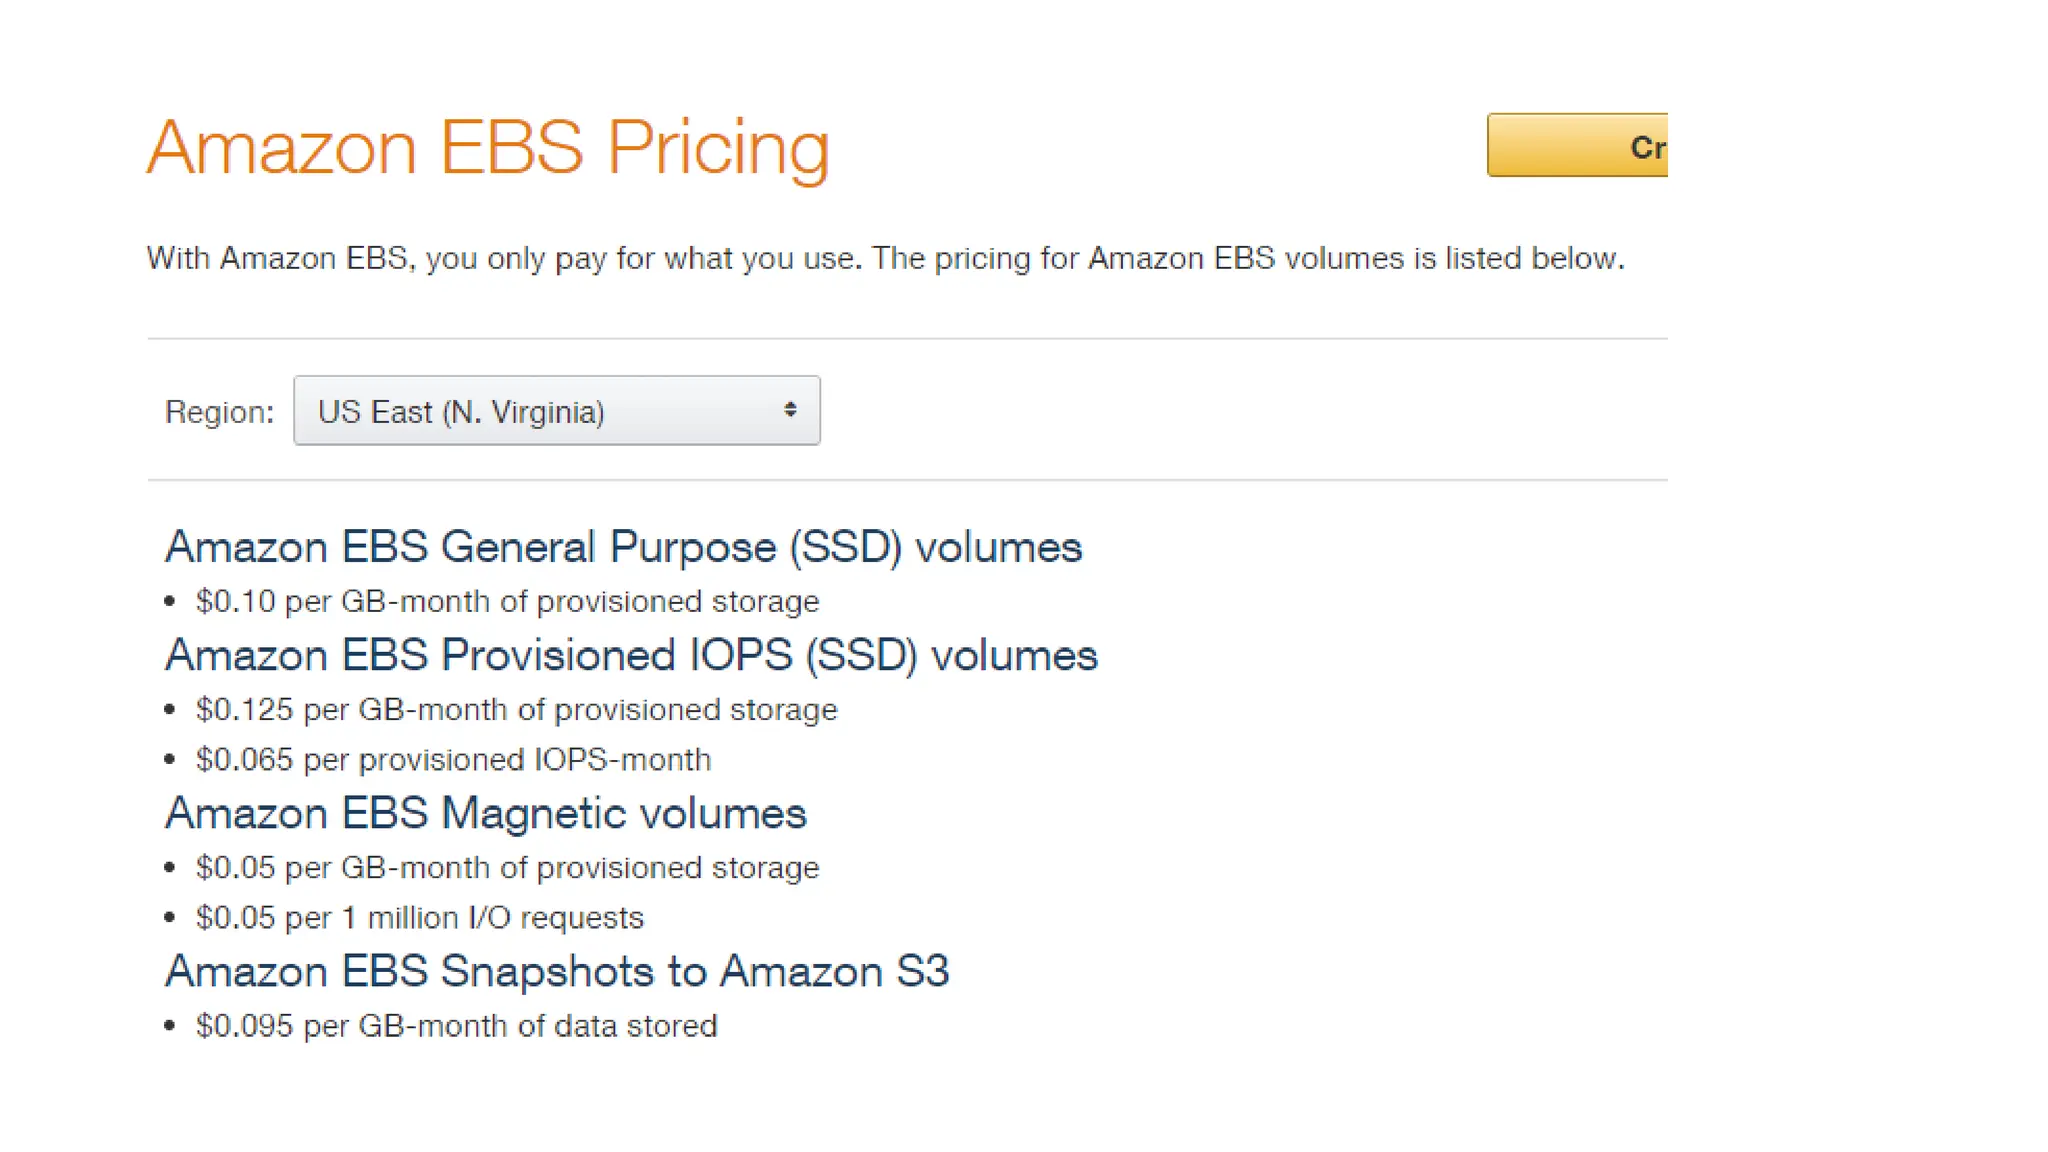
Task: Click the bullet beside the $0.10 price
Action: point(170,601)
